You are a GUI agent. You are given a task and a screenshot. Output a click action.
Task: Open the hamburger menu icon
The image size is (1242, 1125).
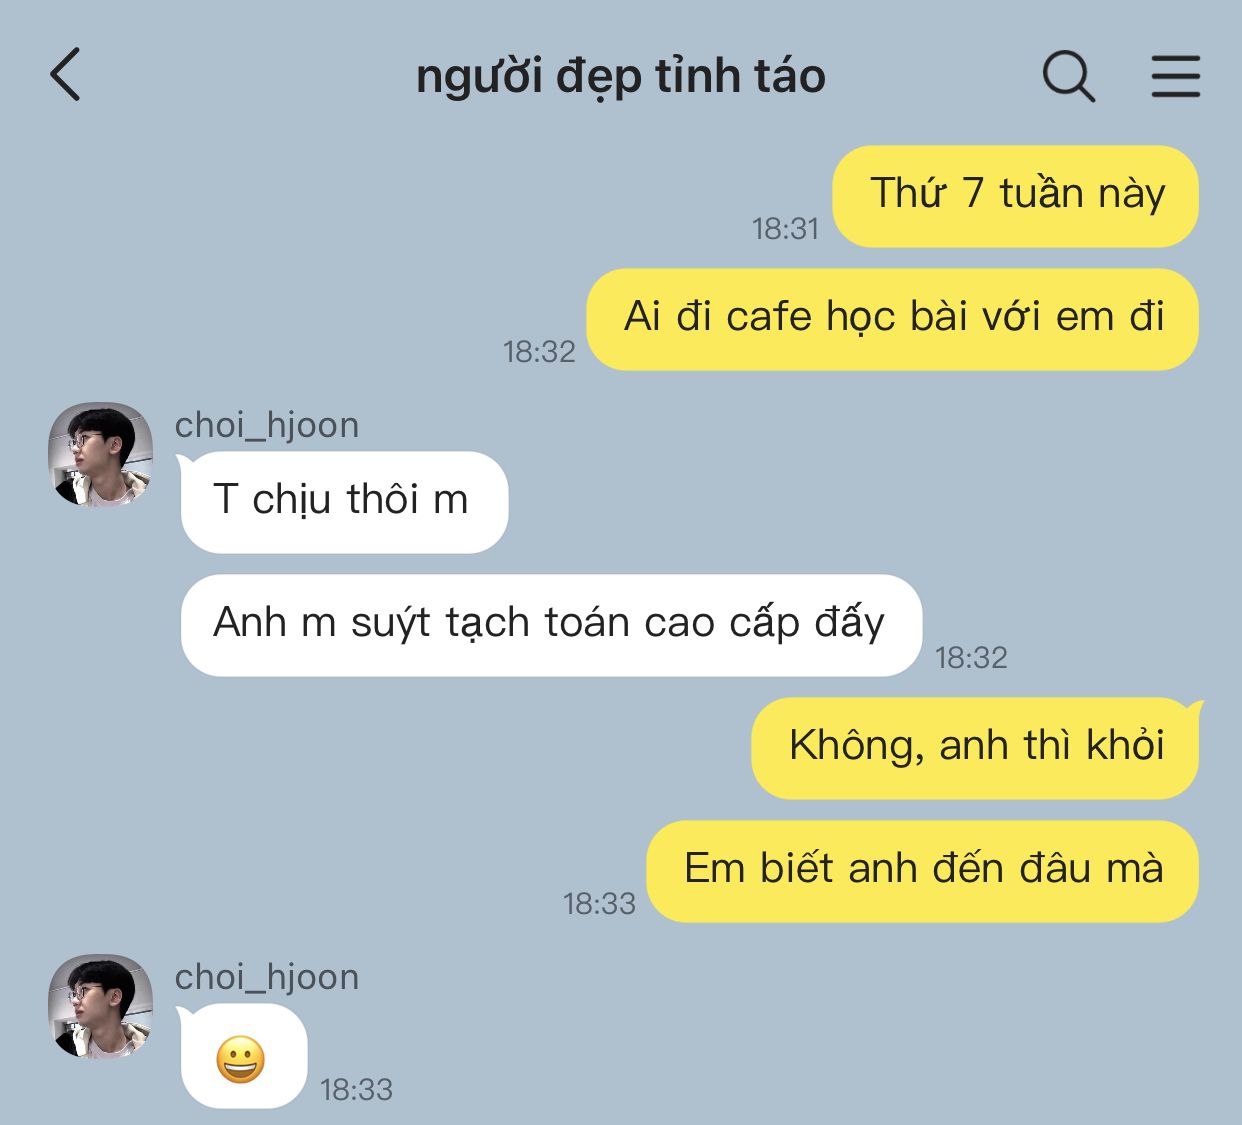(1175, 76)
